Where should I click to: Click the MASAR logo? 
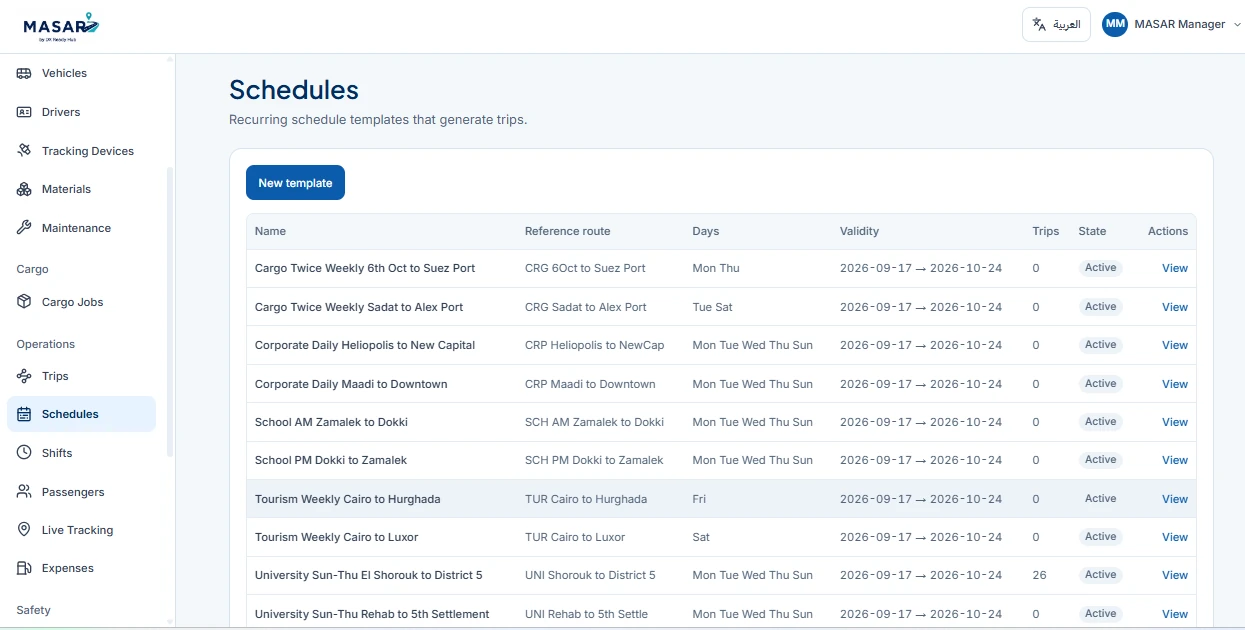(x=61, y=26)
